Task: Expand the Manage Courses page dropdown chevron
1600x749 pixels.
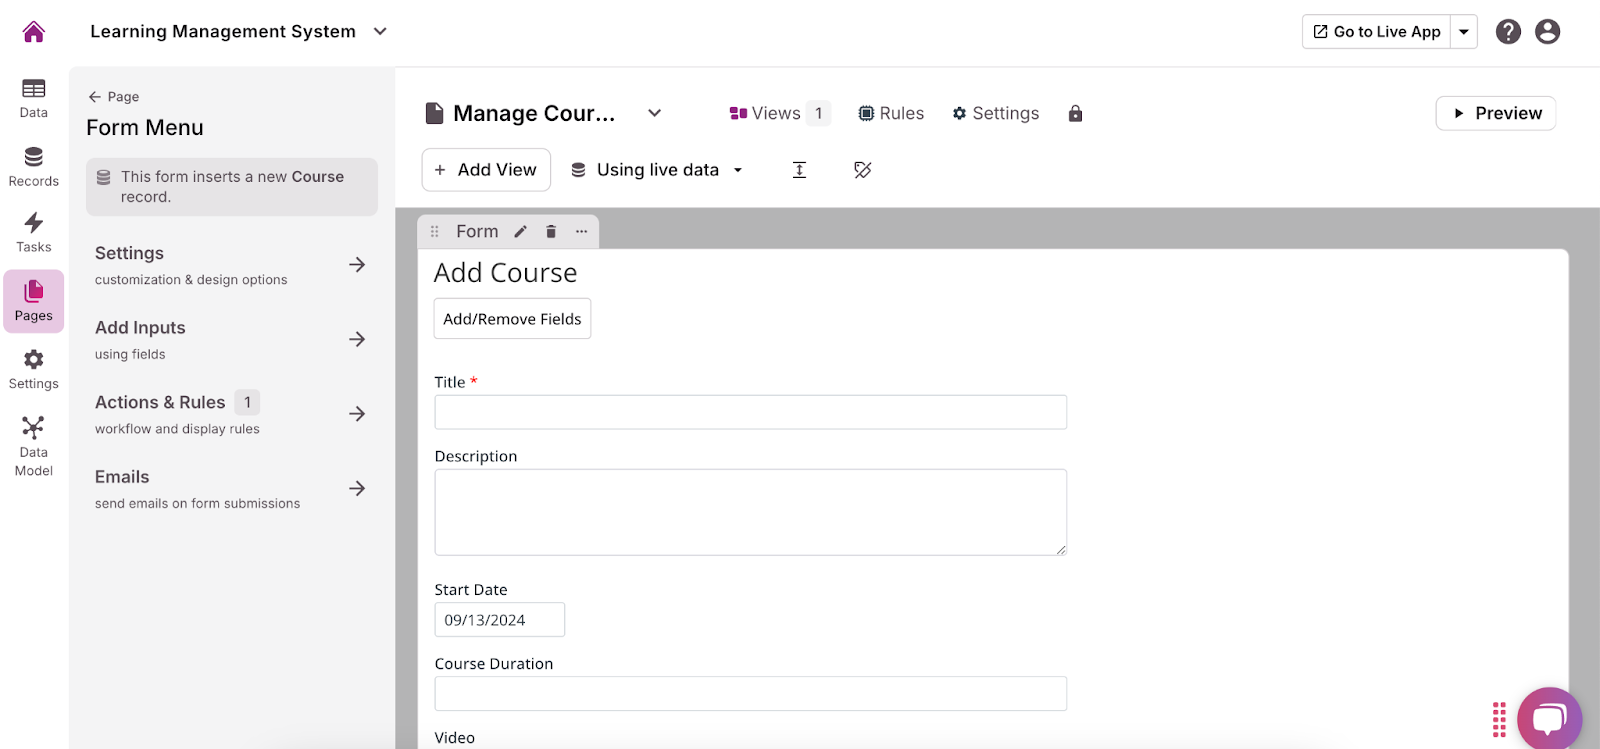Action: point(655,113)
